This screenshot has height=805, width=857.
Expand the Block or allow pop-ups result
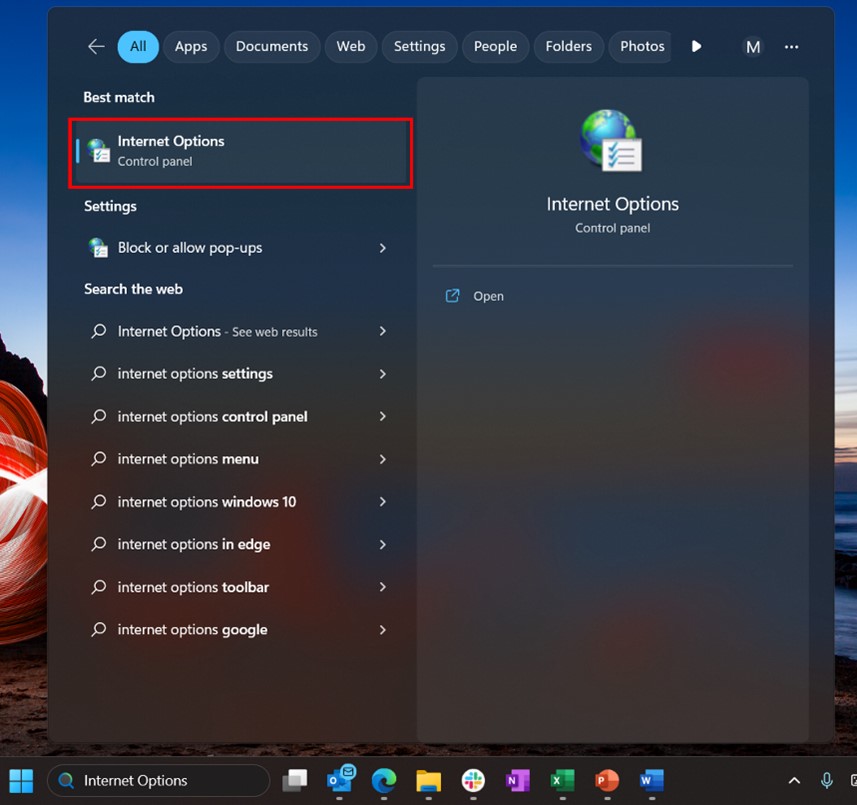click(382, 248)
